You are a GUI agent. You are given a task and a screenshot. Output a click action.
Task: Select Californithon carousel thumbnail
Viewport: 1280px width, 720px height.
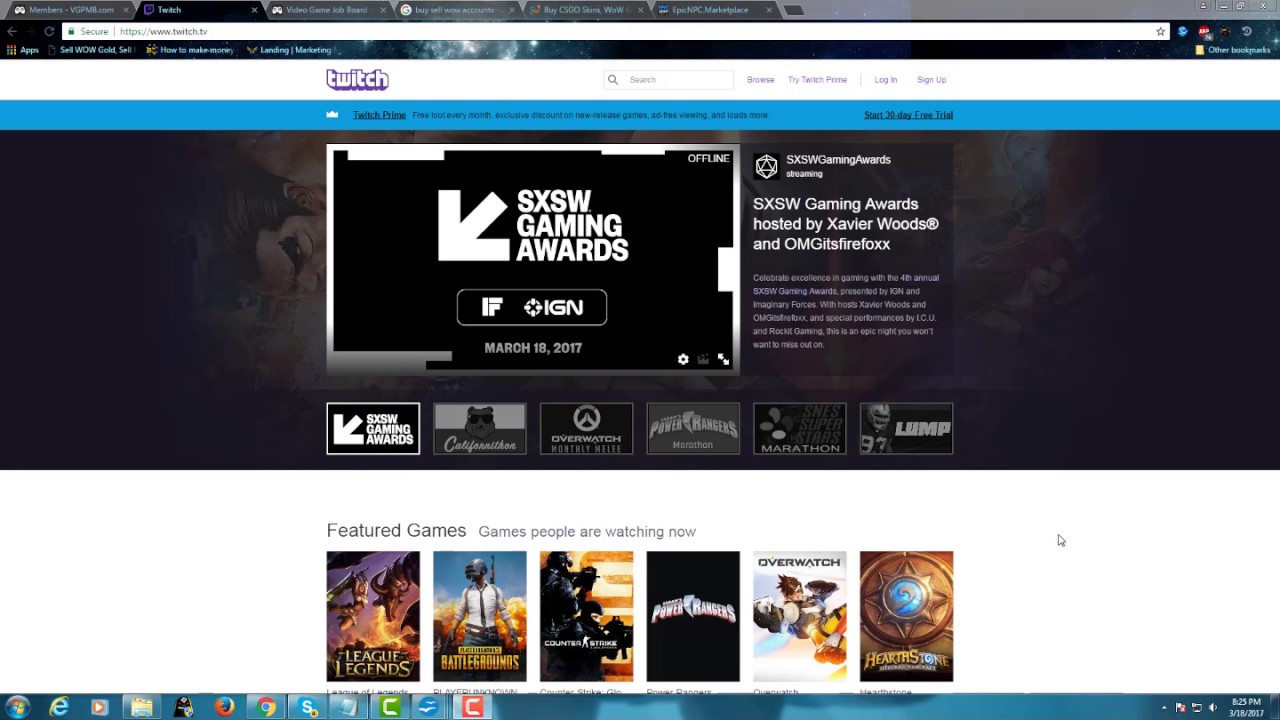tap(480, 428)
